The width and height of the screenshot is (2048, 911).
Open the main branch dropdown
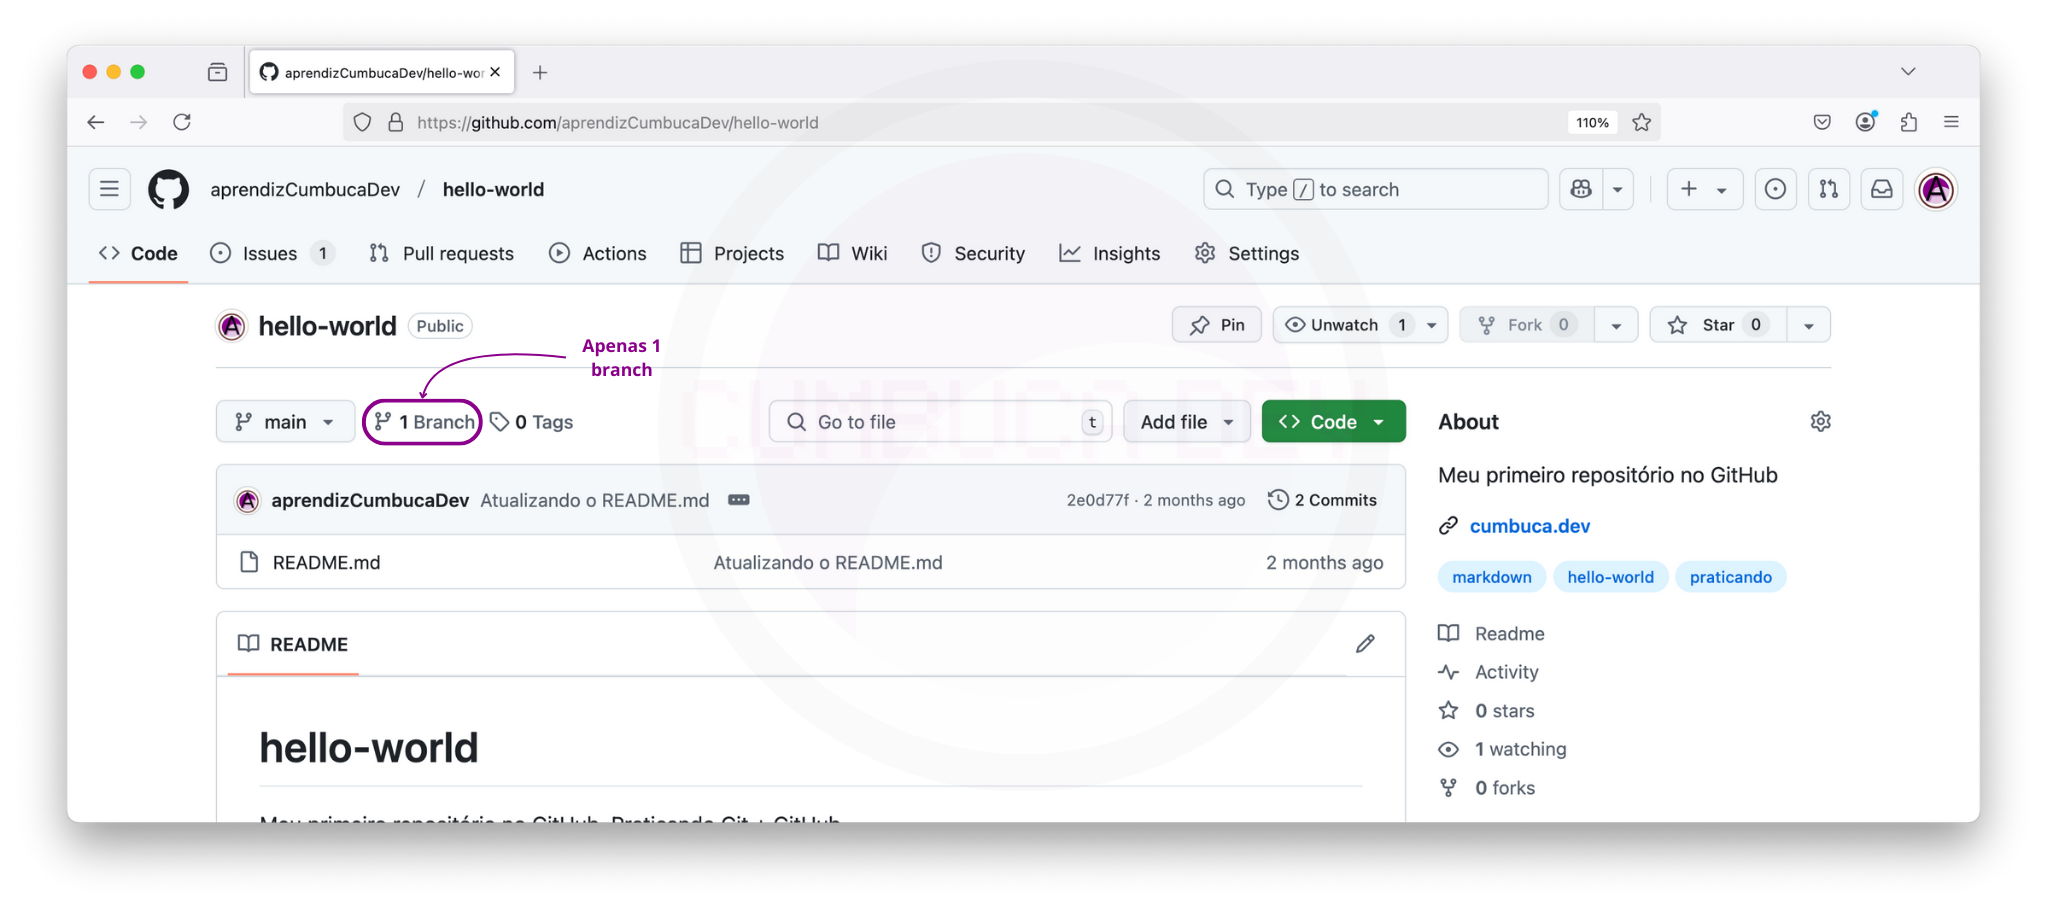click(285, 422)
